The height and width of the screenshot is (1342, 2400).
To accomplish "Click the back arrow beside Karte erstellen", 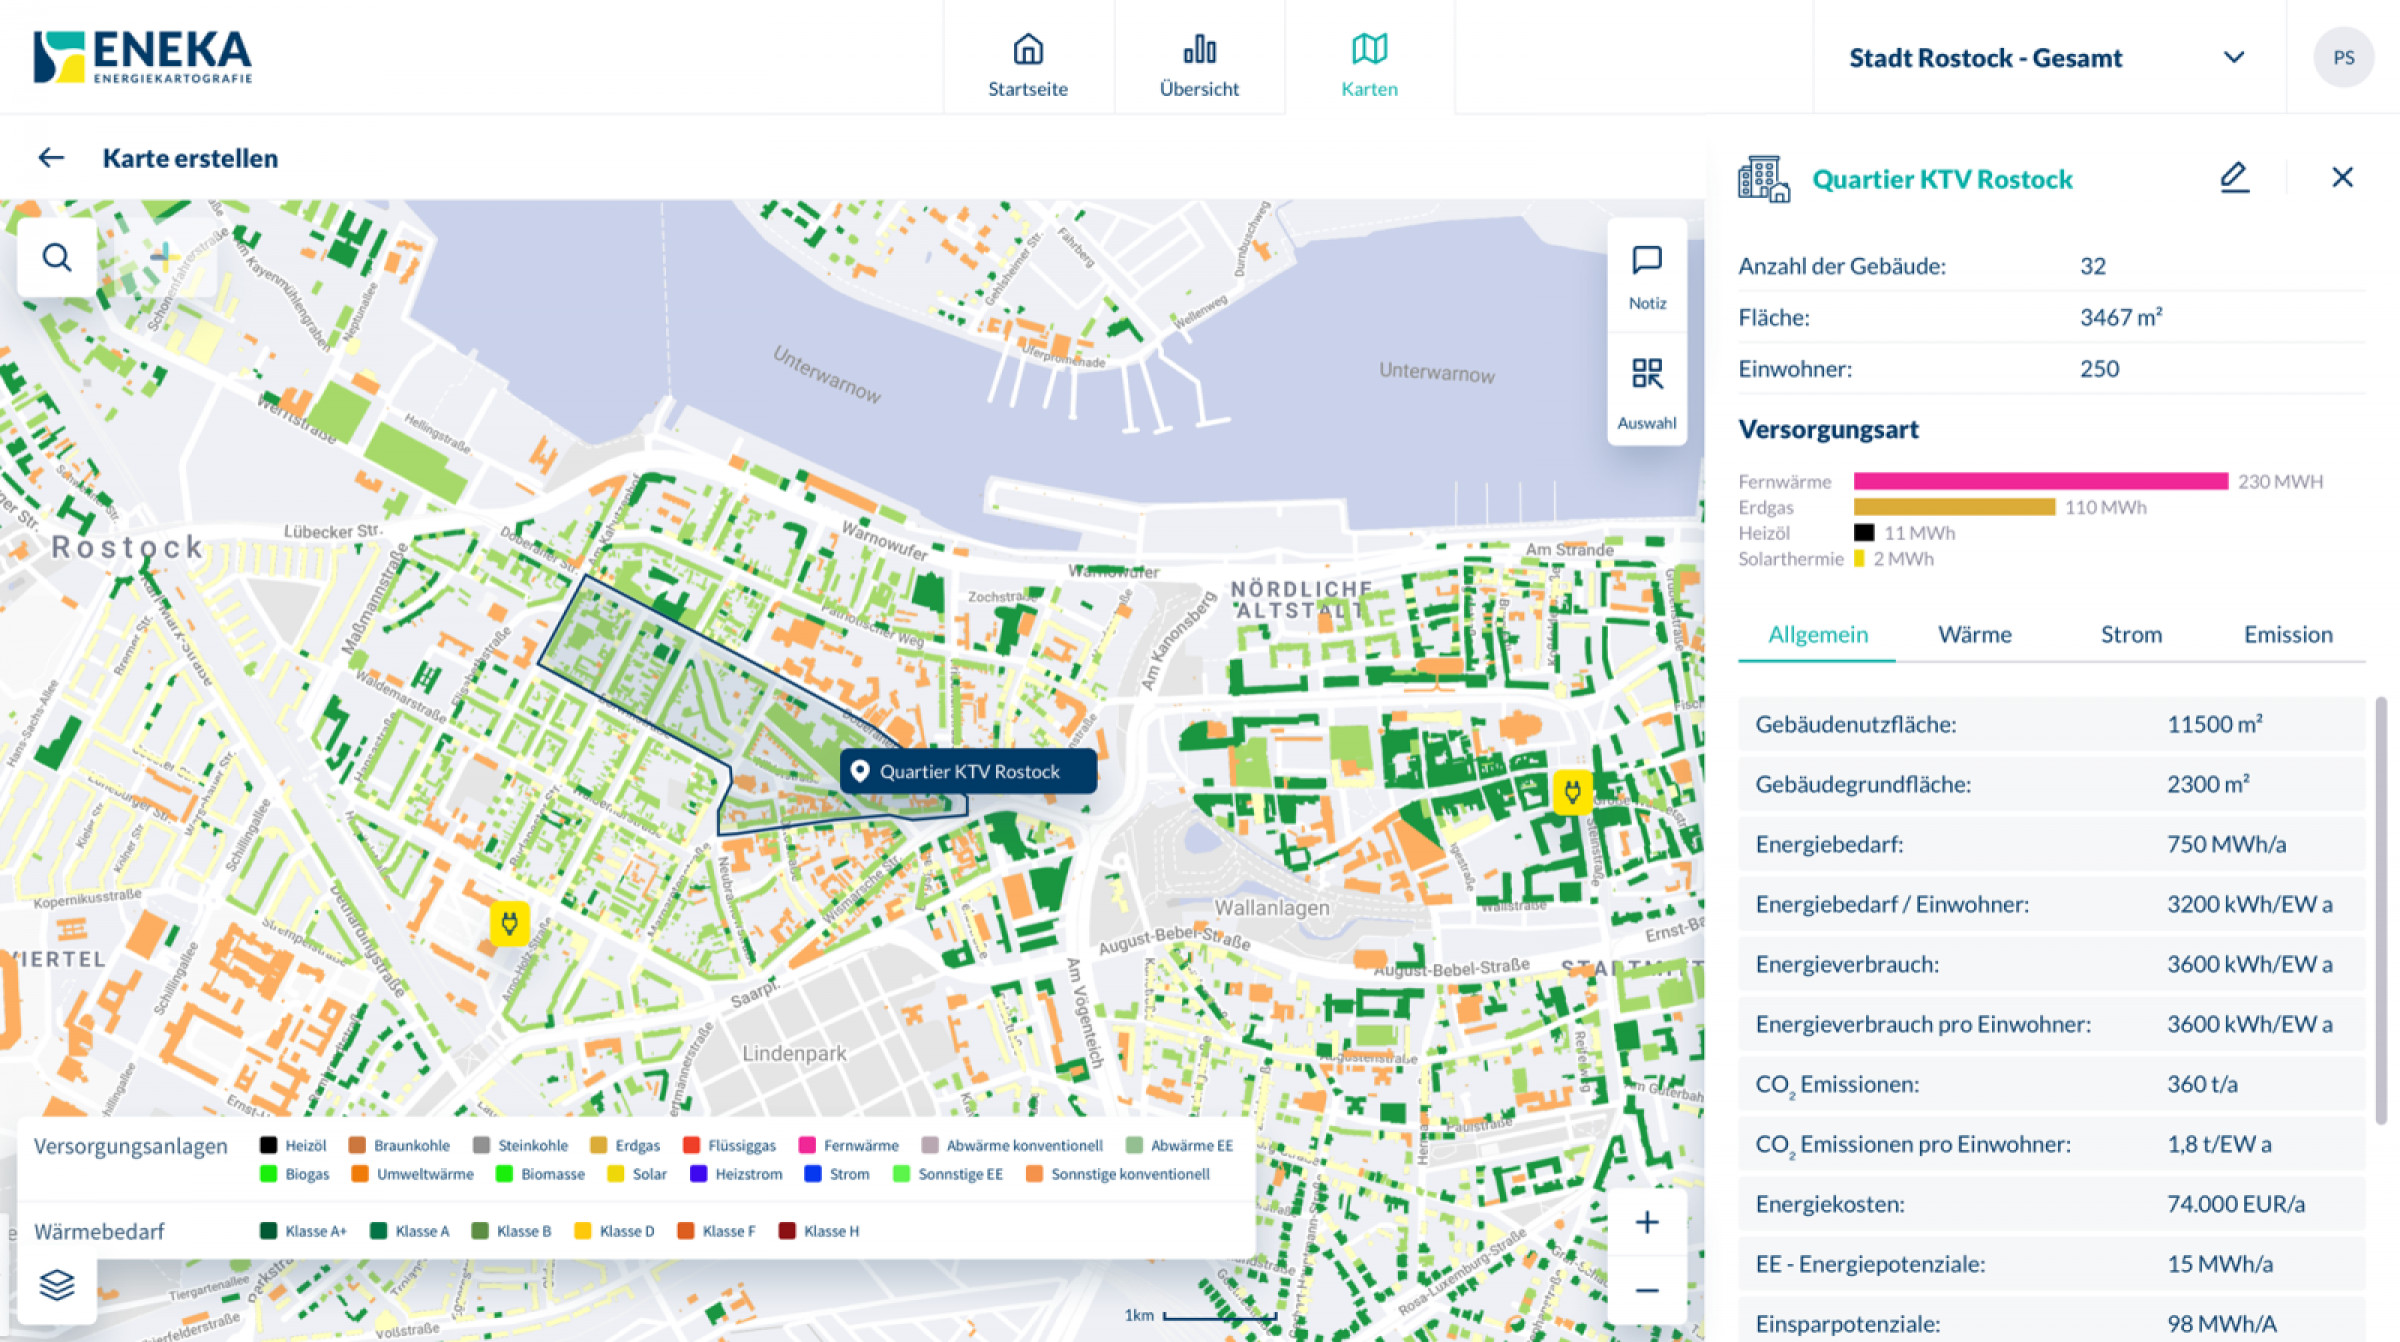I will [51, 158].
